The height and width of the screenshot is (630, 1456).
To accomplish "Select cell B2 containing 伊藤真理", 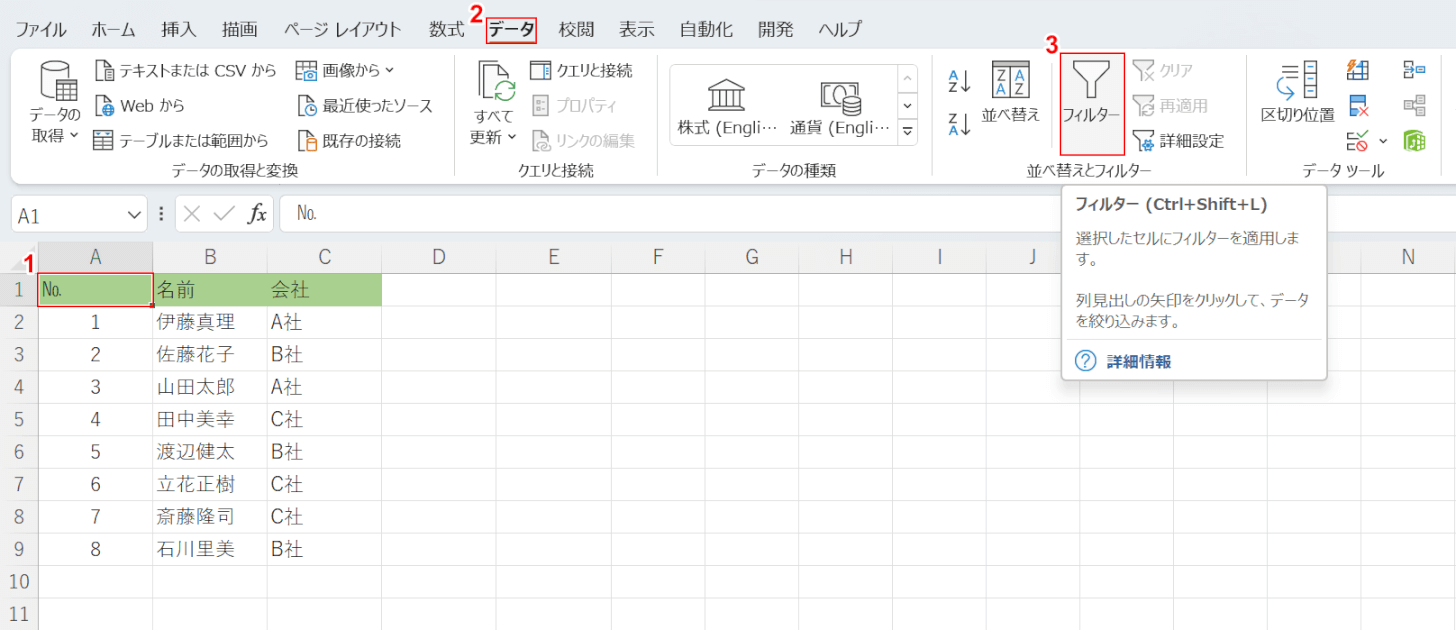I will coord(209,322).
